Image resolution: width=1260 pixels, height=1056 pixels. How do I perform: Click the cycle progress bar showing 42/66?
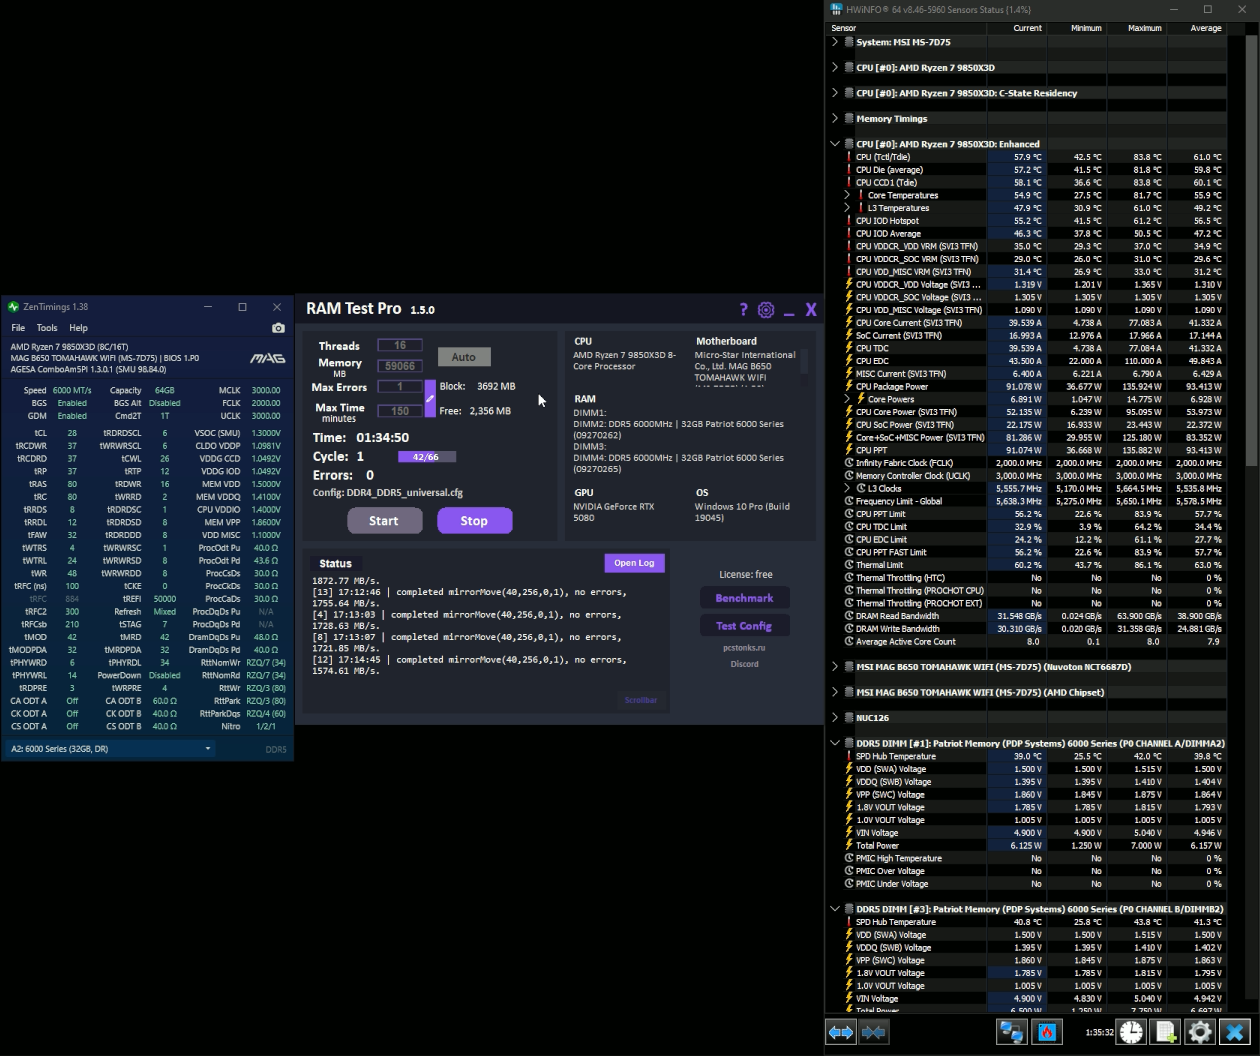point(426,457)
